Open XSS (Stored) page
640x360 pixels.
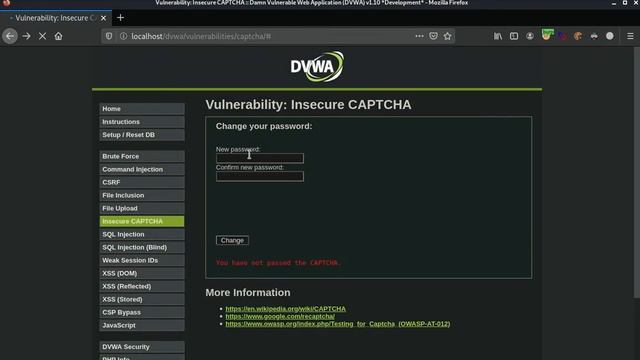142,299
